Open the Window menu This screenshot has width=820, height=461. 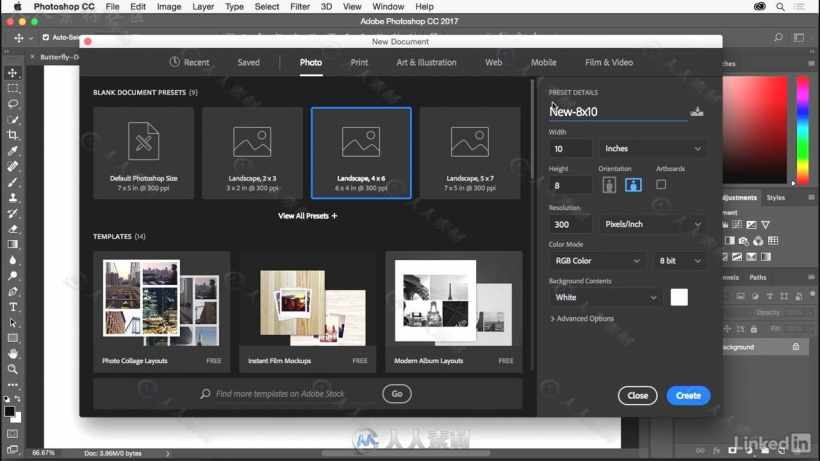coord(388,7)
